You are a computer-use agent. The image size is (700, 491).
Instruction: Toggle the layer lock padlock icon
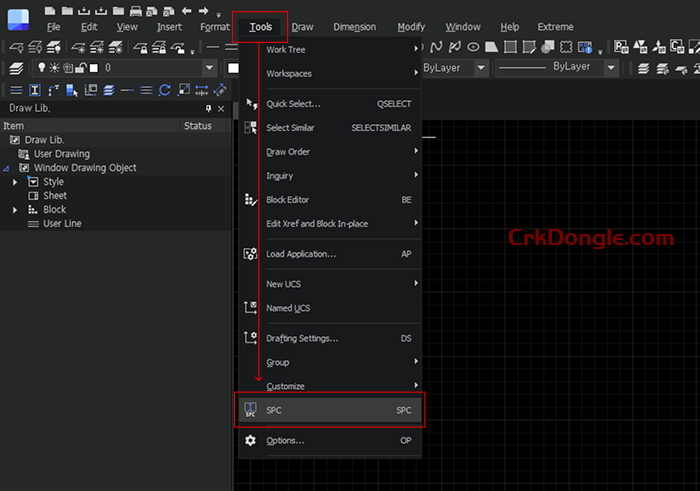(x=80, y=68)
